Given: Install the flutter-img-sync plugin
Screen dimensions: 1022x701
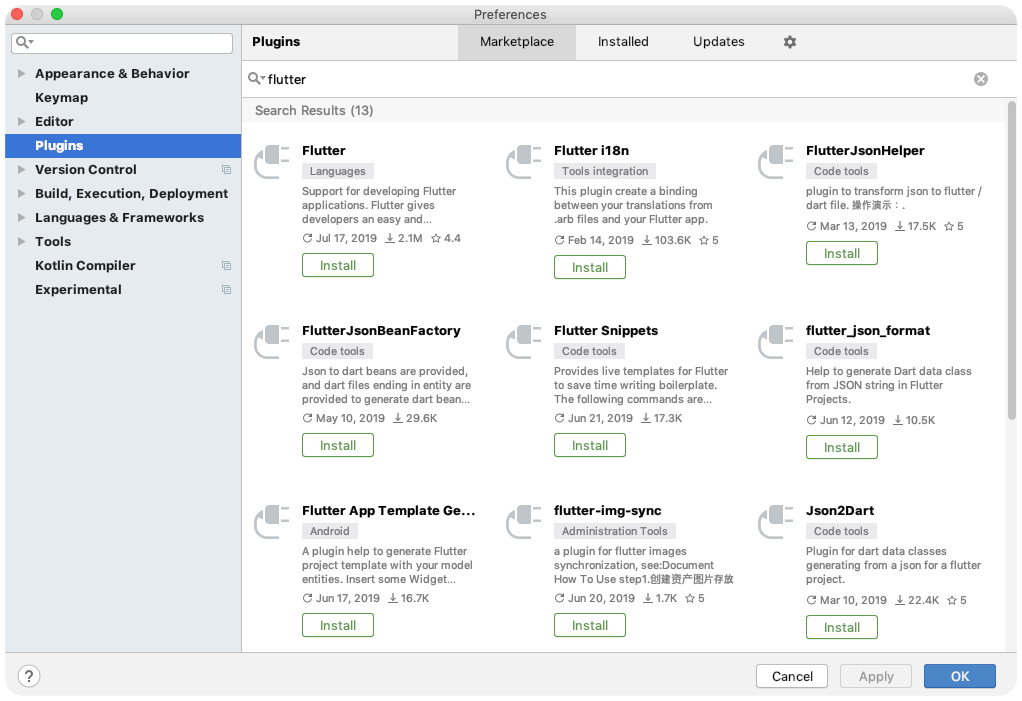Looking at the screenshot, I should pyautogui.click(x=590, y=625).
